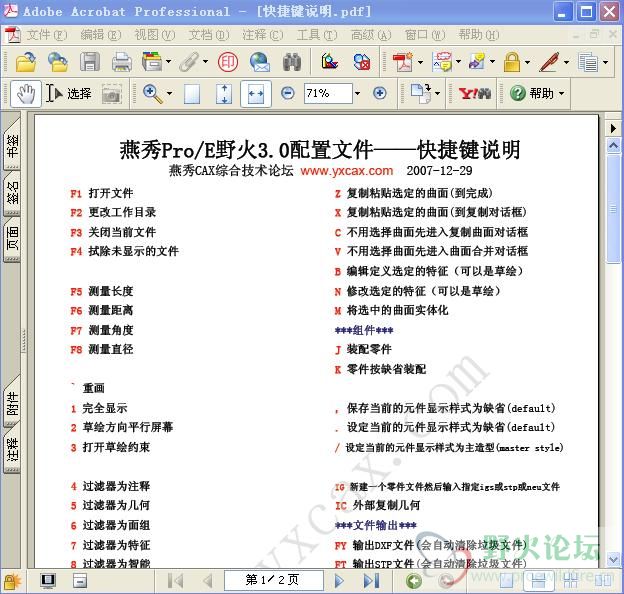Click the full screen view icon
The width and height of the screenshot is (624, 594).
pos(48,580)
